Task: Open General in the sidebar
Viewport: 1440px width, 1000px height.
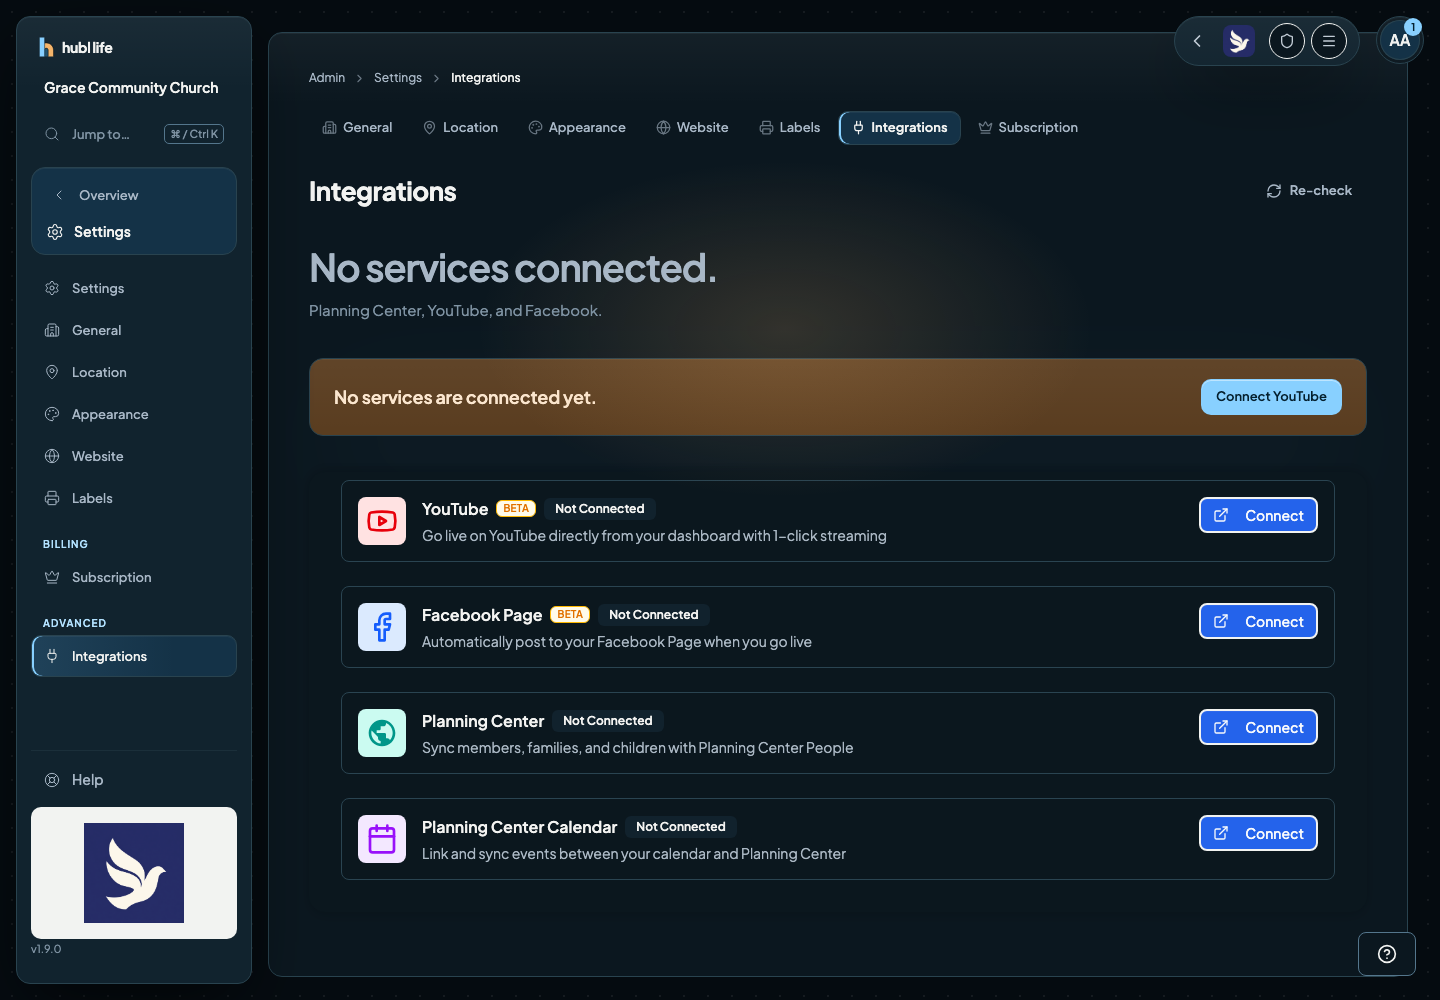Action: 134,330
